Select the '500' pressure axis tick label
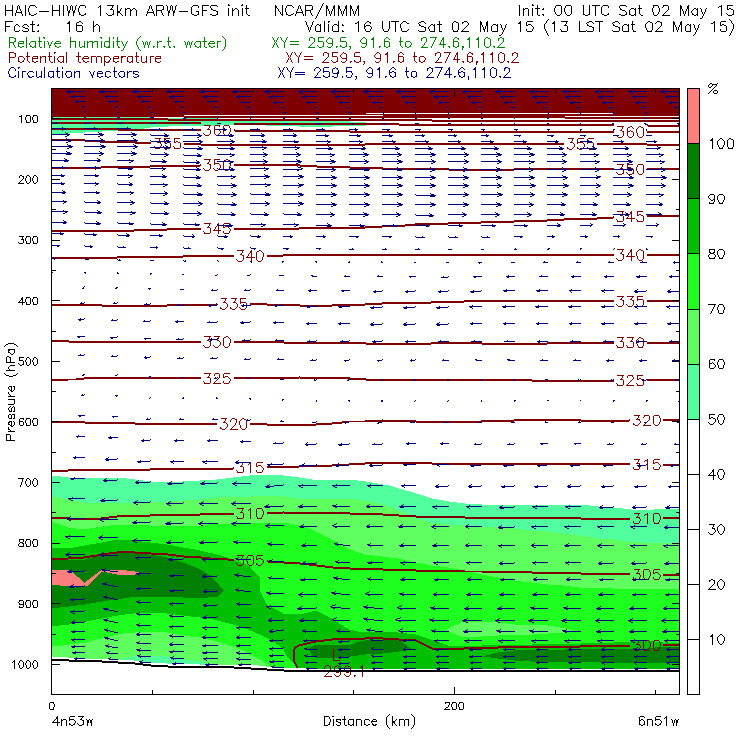The image size is (740, 740). (28, 362)
